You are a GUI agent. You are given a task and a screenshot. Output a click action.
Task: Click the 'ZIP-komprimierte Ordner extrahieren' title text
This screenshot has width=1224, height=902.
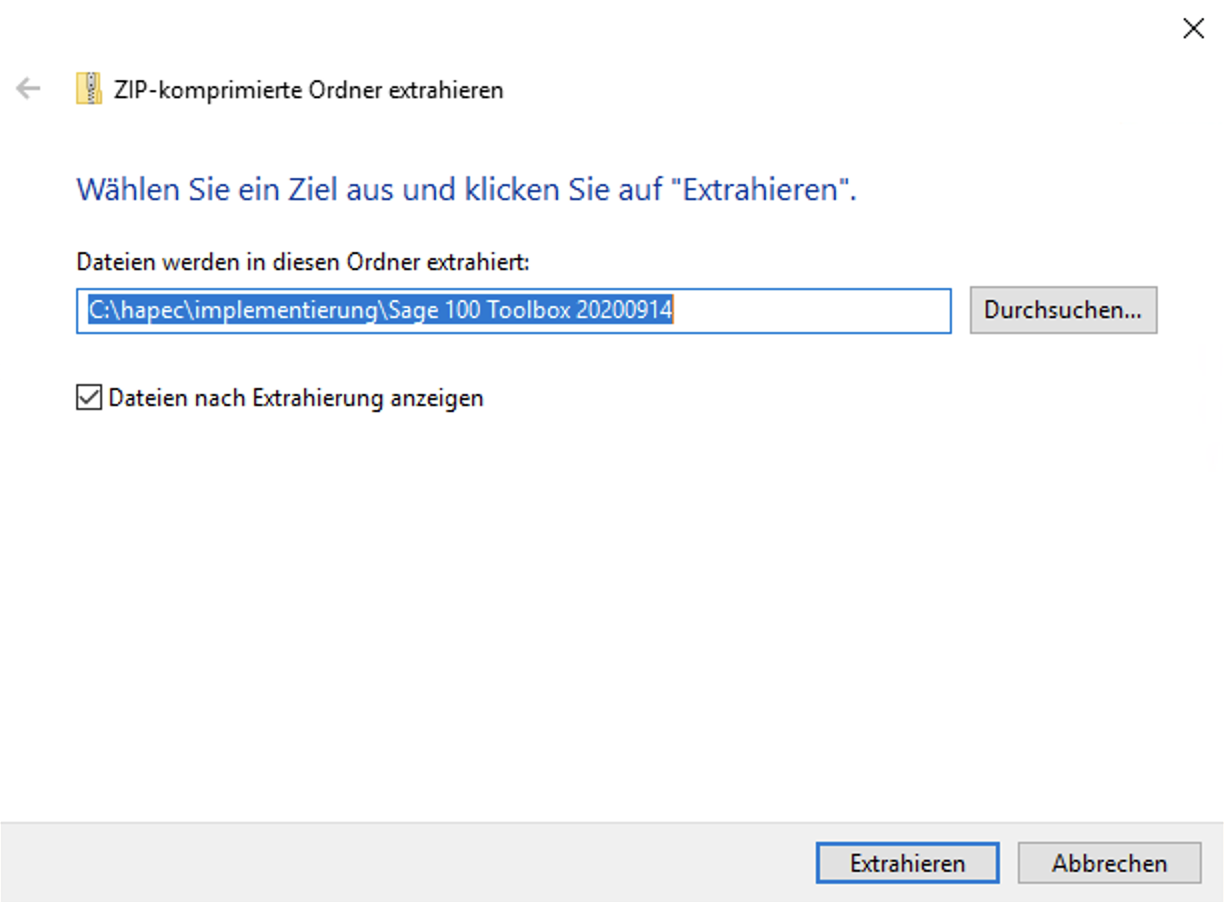tap(309, 90)
